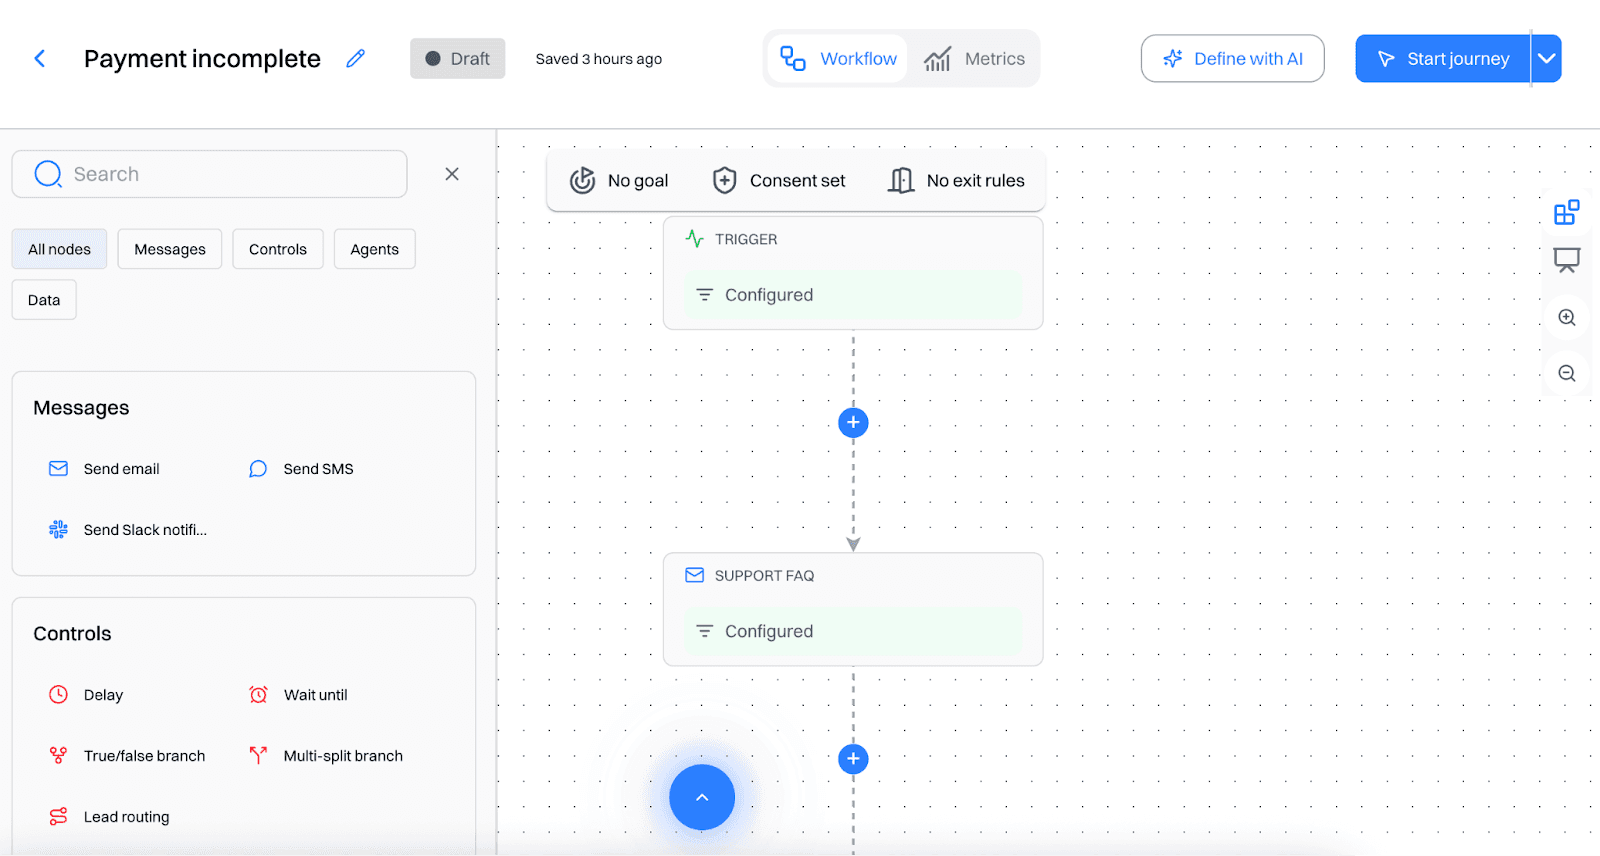Screen dimensions: 1600x856
Task: Switch to the Metrics tab
Action: point(975,59)
